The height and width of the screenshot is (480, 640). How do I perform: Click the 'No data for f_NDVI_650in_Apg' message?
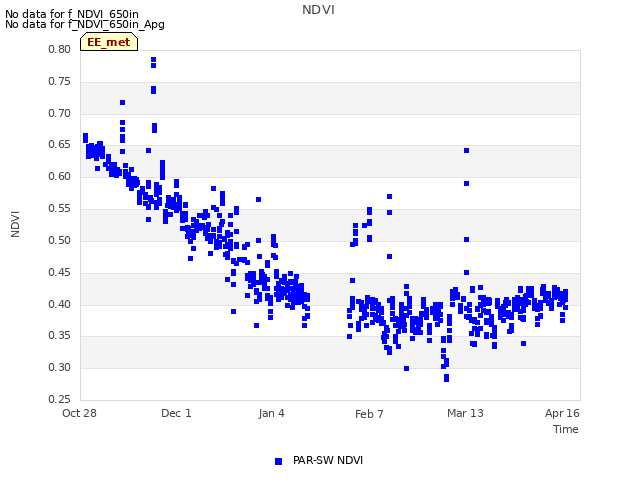pyautogui.click(x=85, y=24)
